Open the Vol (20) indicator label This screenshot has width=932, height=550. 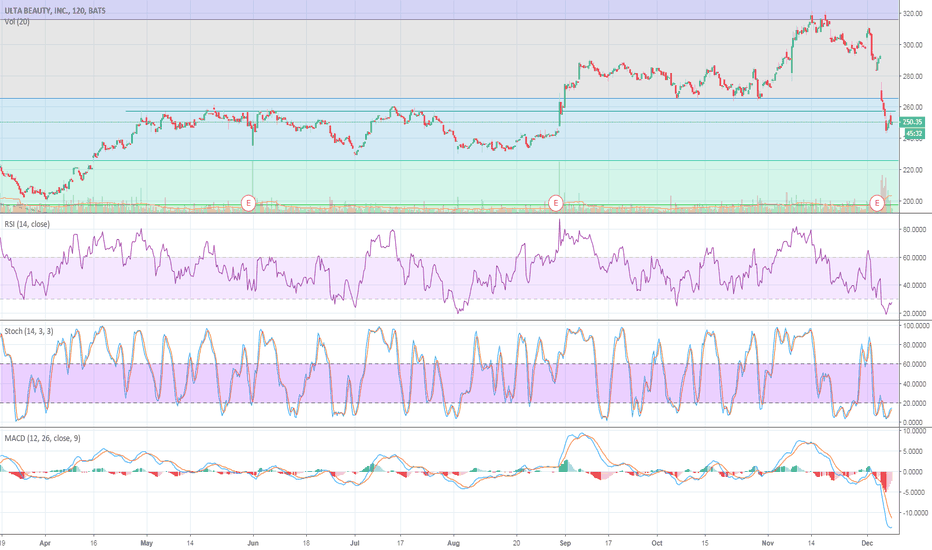[x=17, y=22]
